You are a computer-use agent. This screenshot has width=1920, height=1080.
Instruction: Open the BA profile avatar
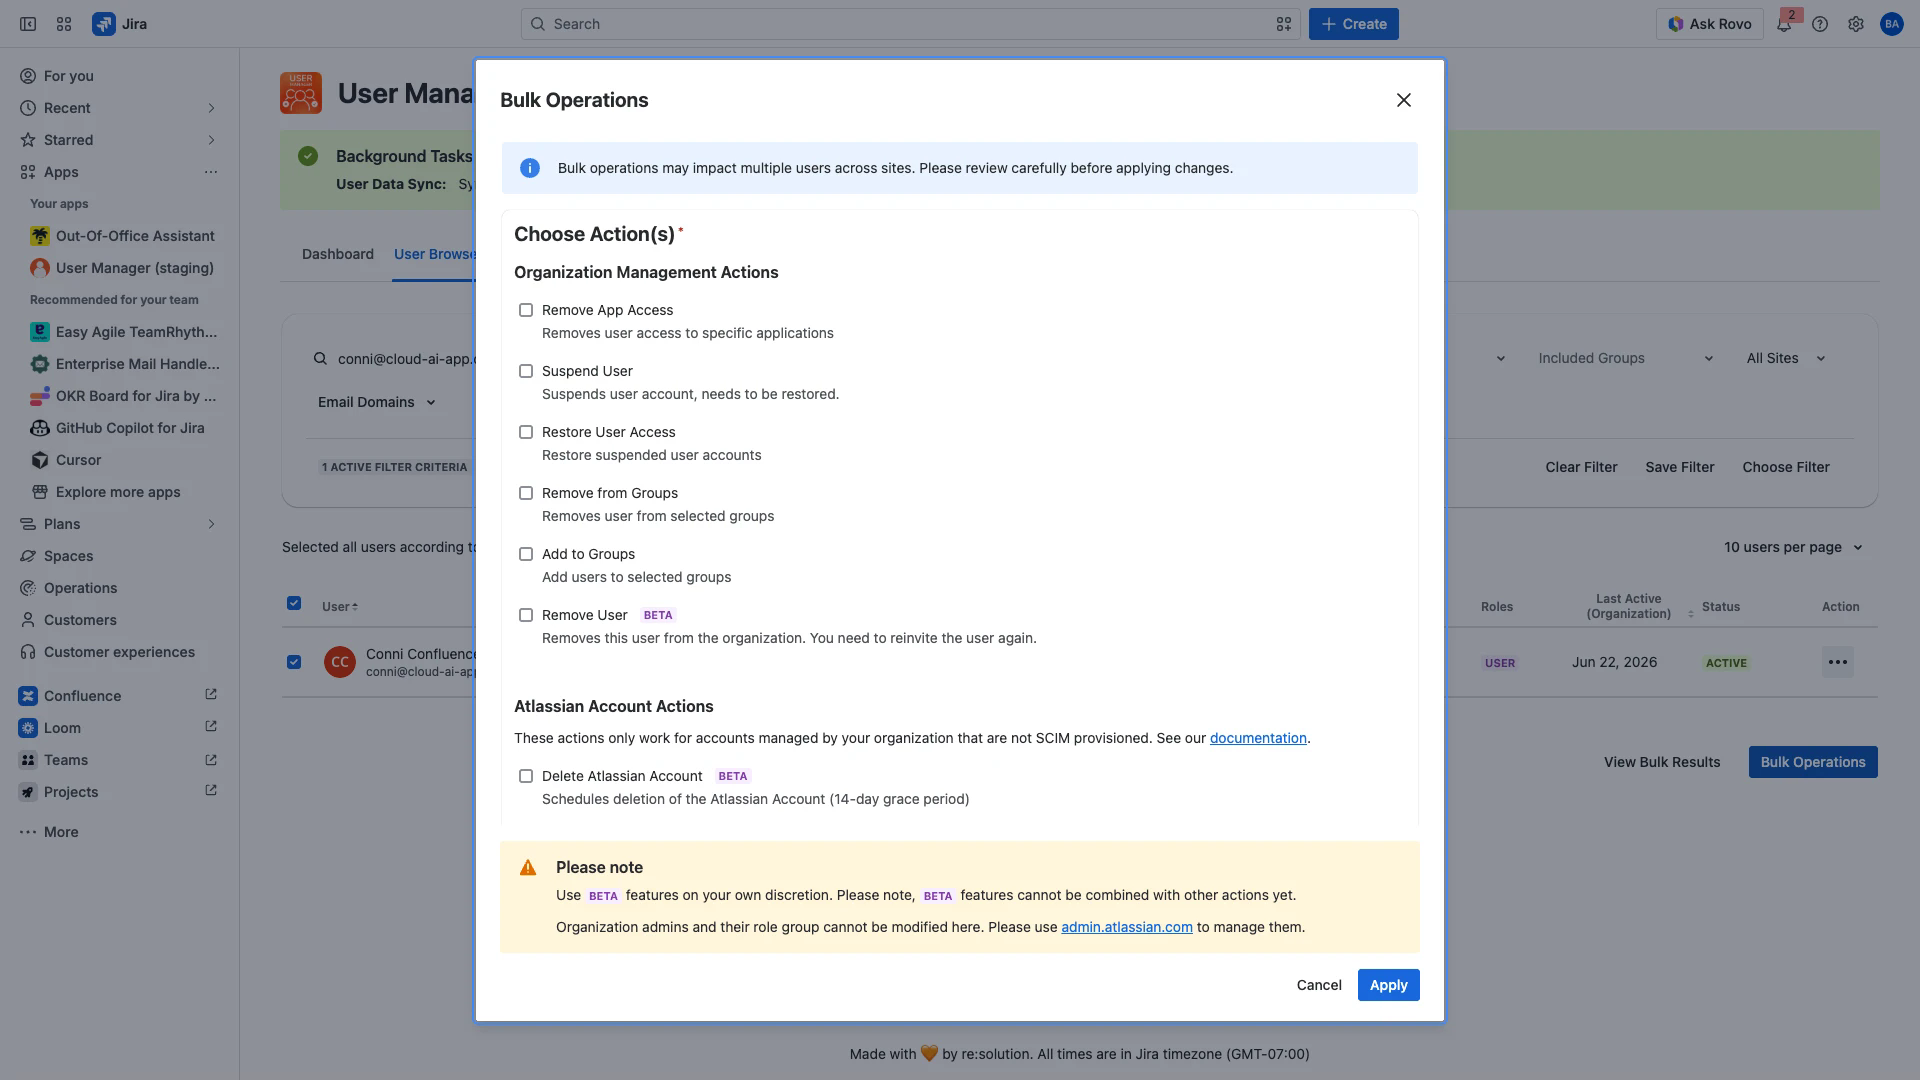click(1892, 24)
